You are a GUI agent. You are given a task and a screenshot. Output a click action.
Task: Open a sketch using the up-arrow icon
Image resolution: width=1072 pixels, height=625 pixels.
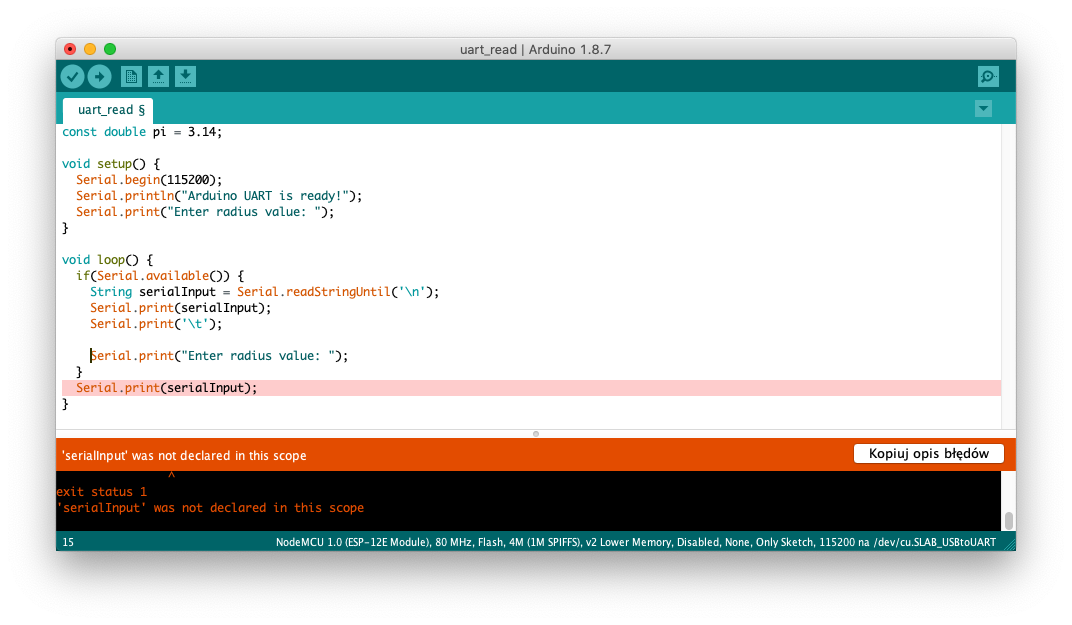tap(158, 77)
